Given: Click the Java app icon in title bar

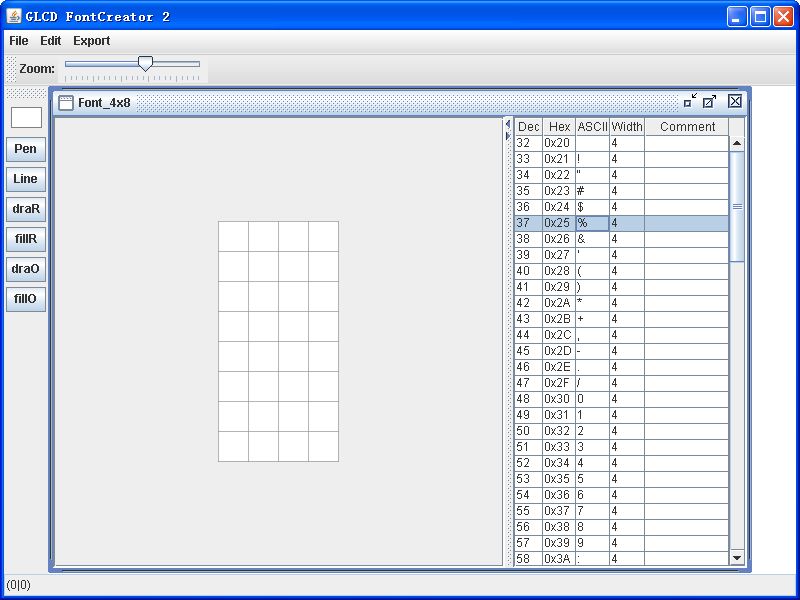Looking at the screenshot, I should 14,16.
